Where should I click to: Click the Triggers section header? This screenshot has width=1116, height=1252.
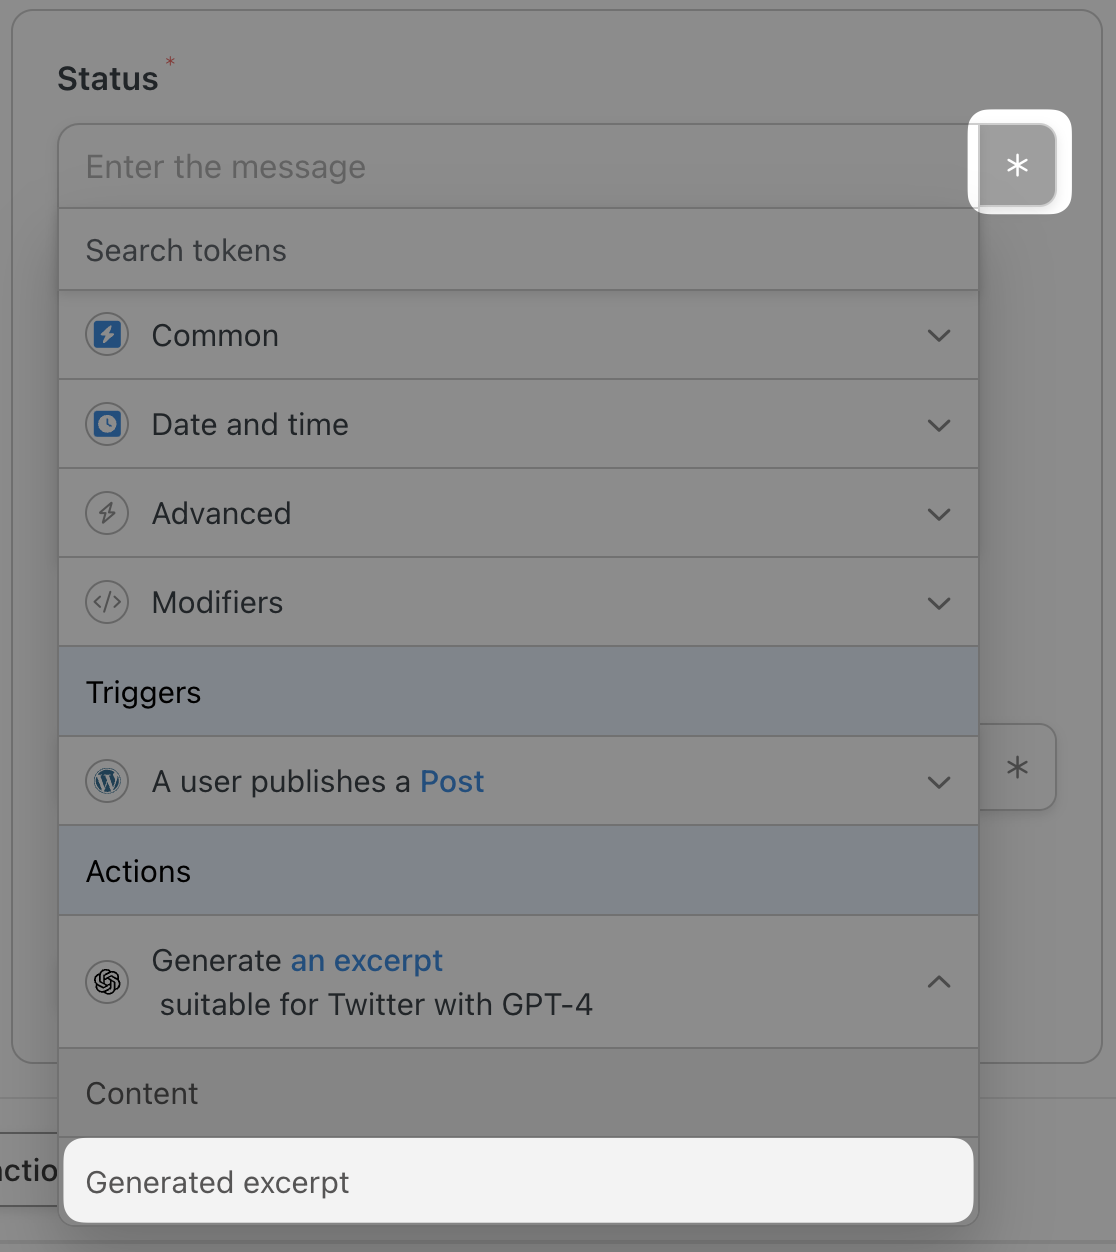(x=518, y=692)
